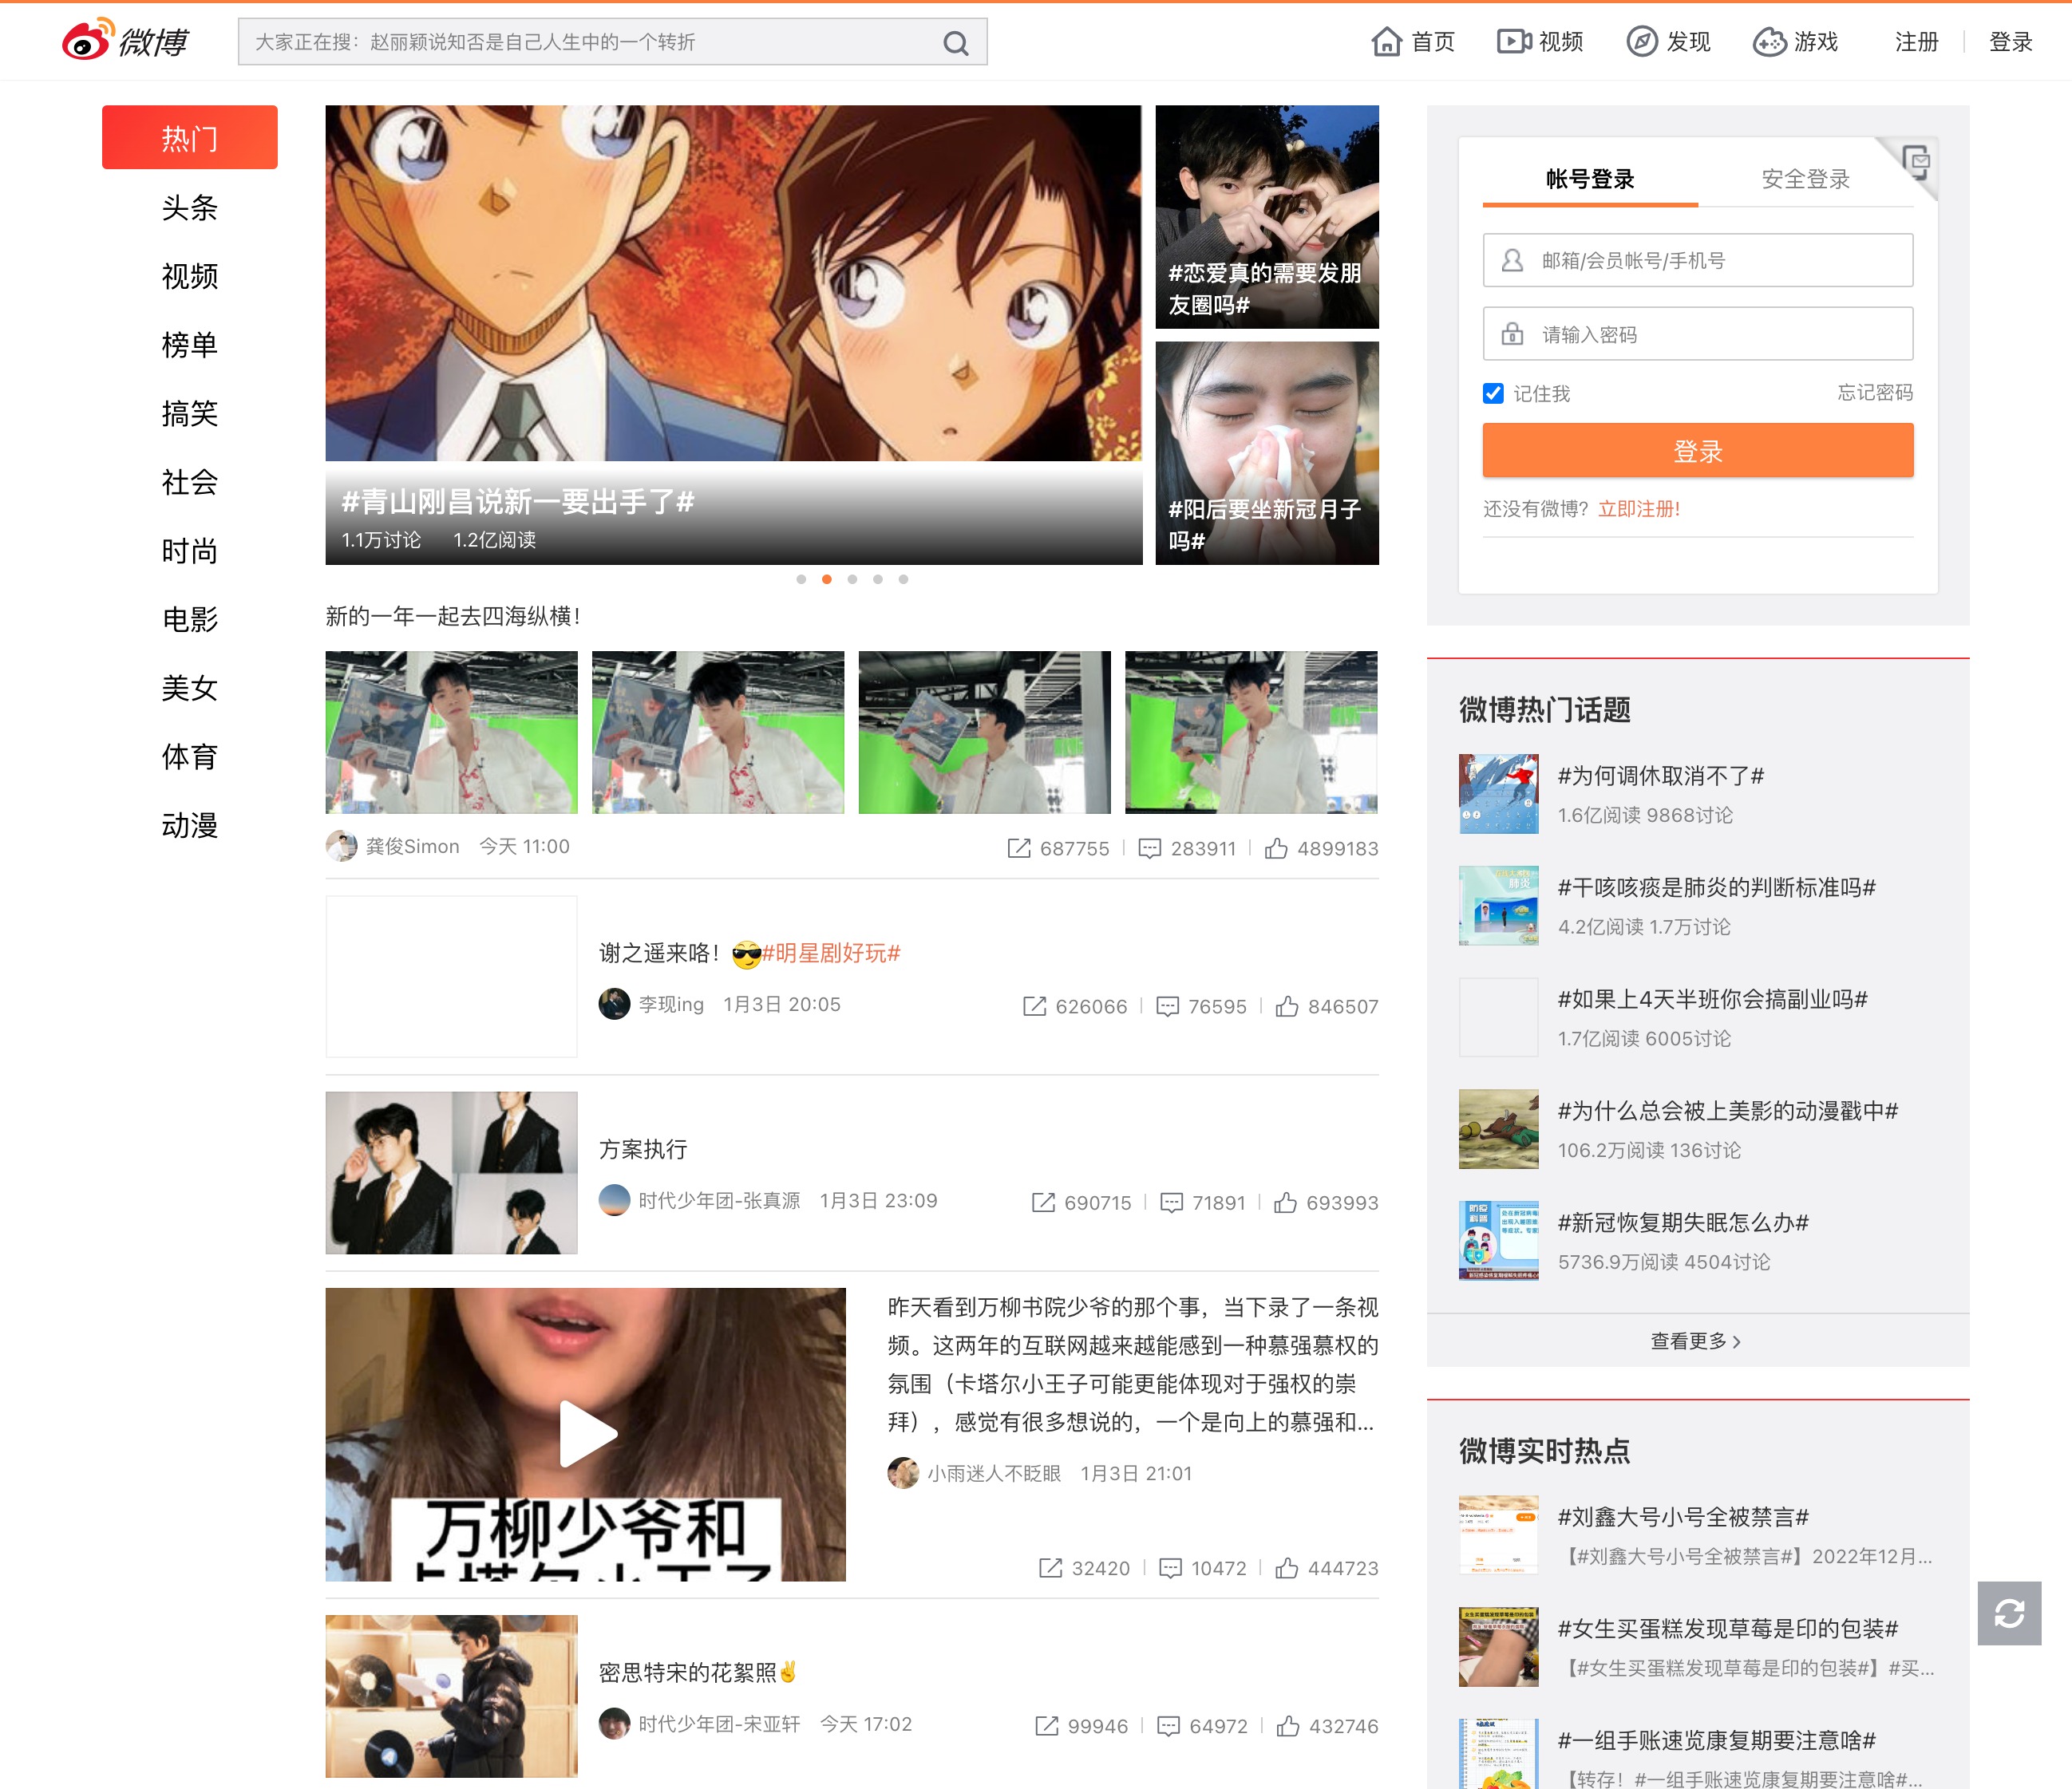Viewport: 2072px width, 1789px height.
Task: Open topic #为何调休取消不了#
Action: pos(1660,776)
